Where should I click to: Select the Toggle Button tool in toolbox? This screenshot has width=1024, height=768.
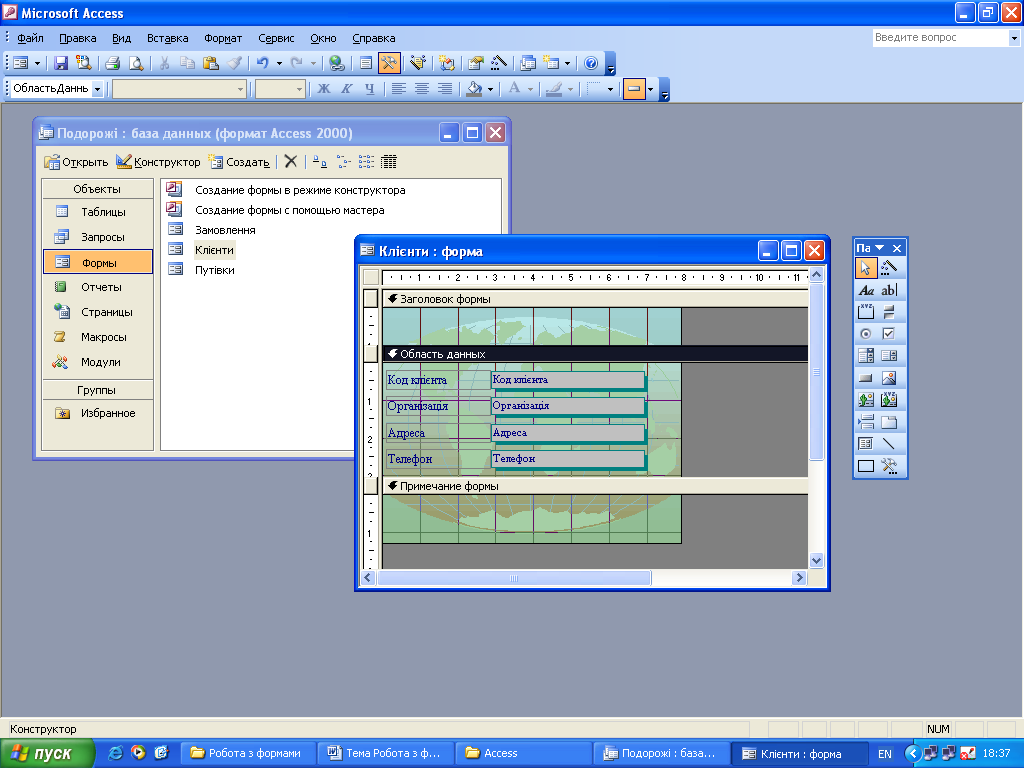click(x=889, y=312)
